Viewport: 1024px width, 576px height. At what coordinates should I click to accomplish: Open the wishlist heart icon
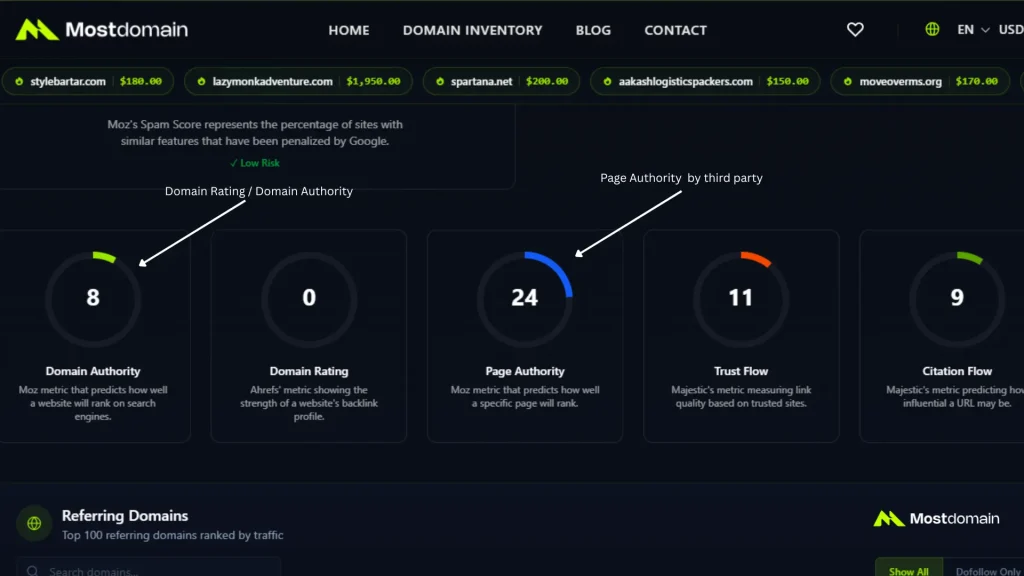click(855, 29)
